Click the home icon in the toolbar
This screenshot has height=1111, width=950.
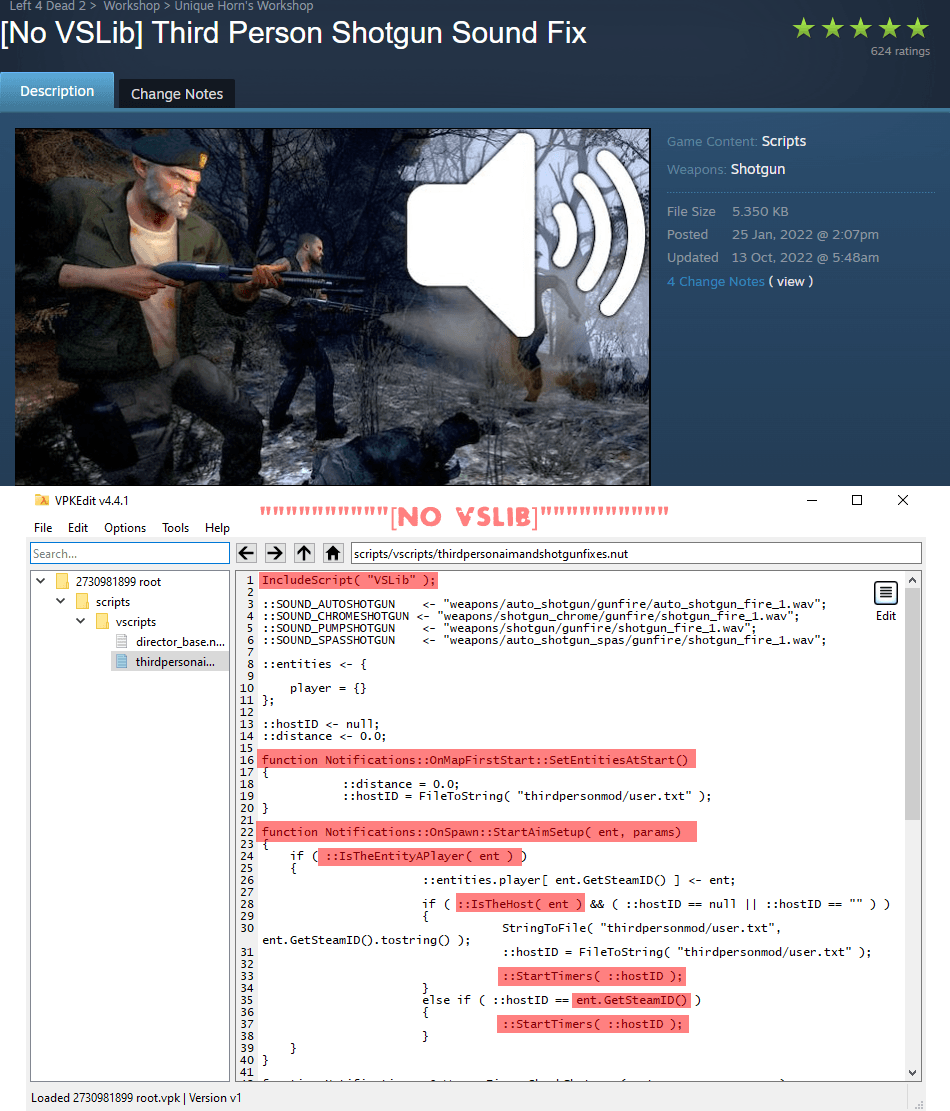click(333, 553)
